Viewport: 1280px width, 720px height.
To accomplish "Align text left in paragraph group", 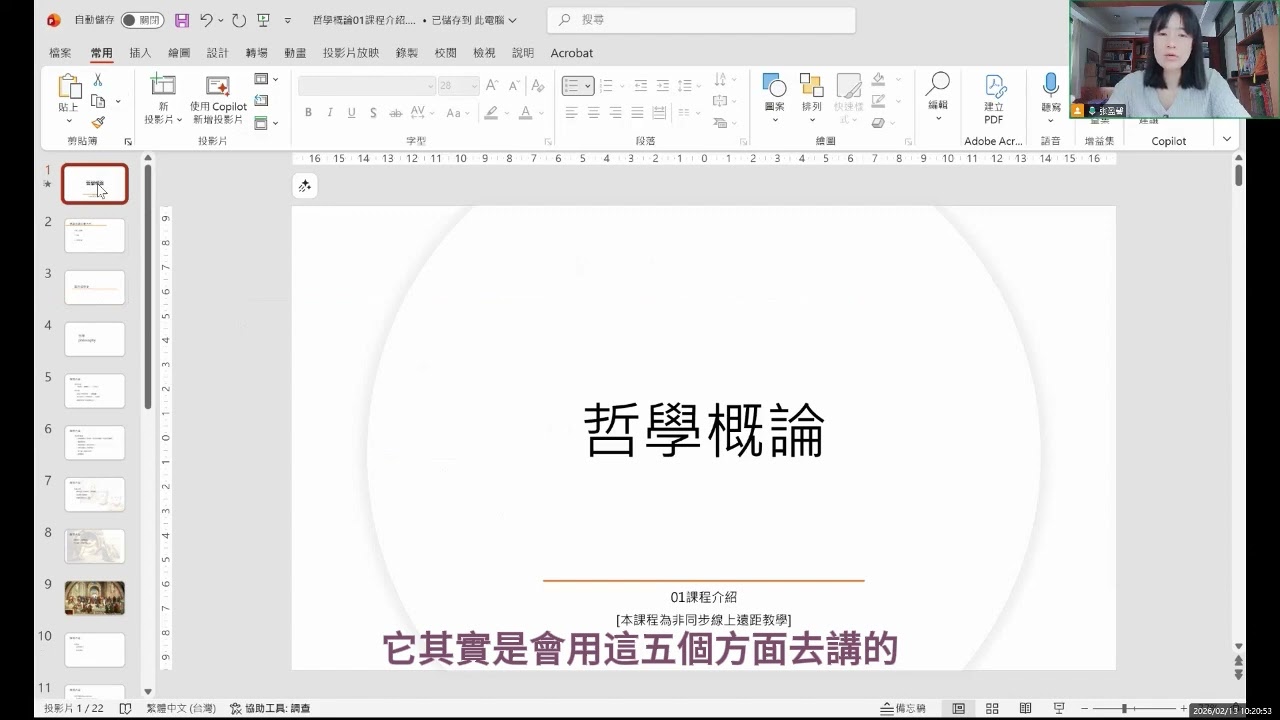I will (x=572, y=113).
